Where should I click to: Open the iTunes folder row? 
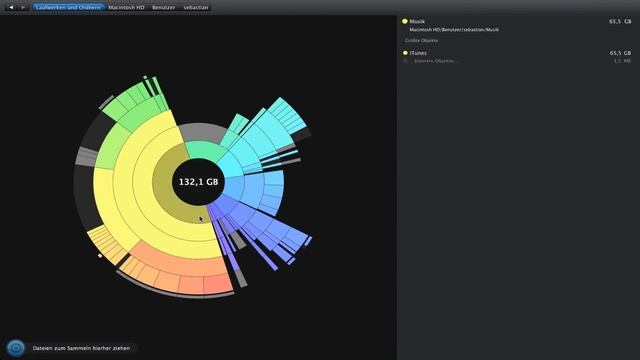517,53
